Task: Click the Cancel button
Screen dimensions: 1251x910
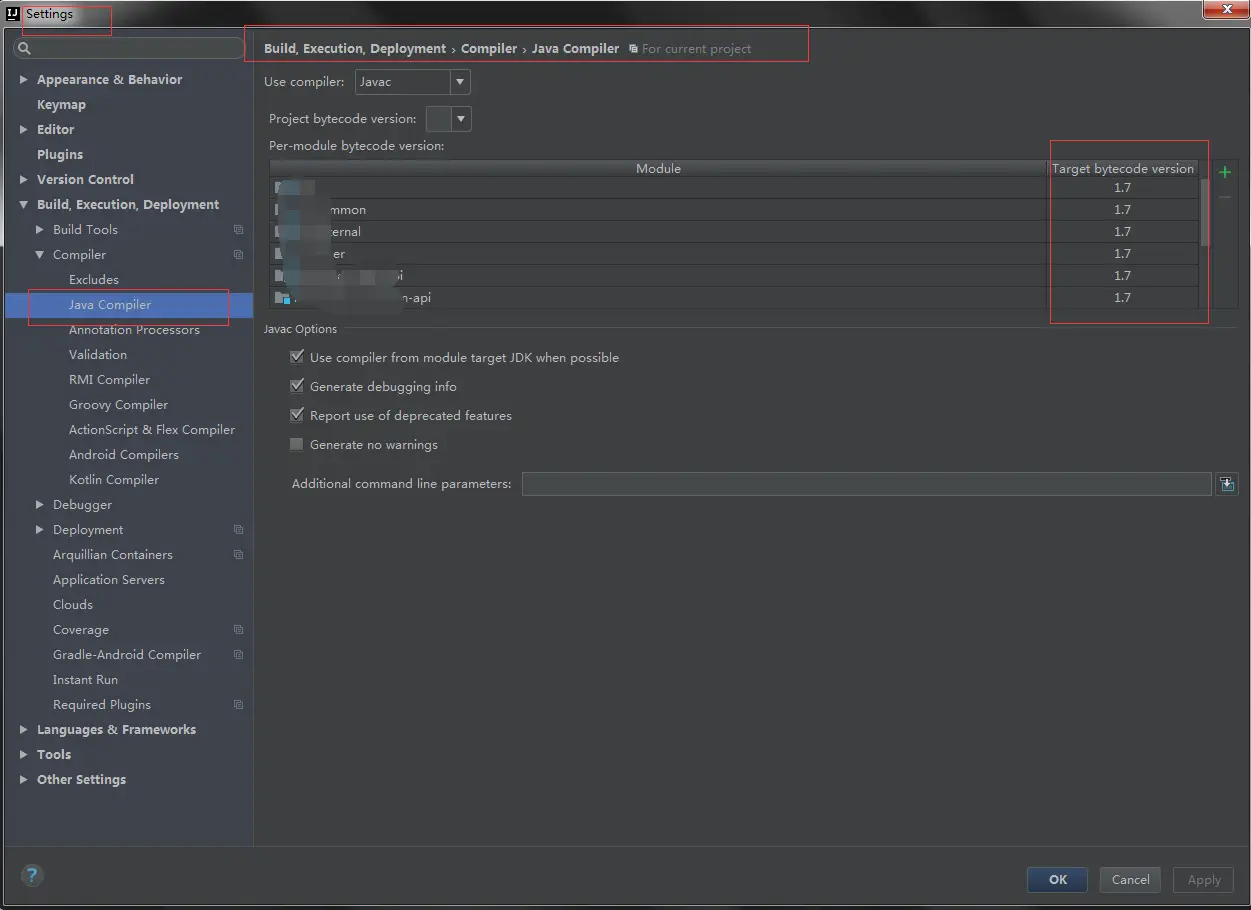Action: point(1131,880)
